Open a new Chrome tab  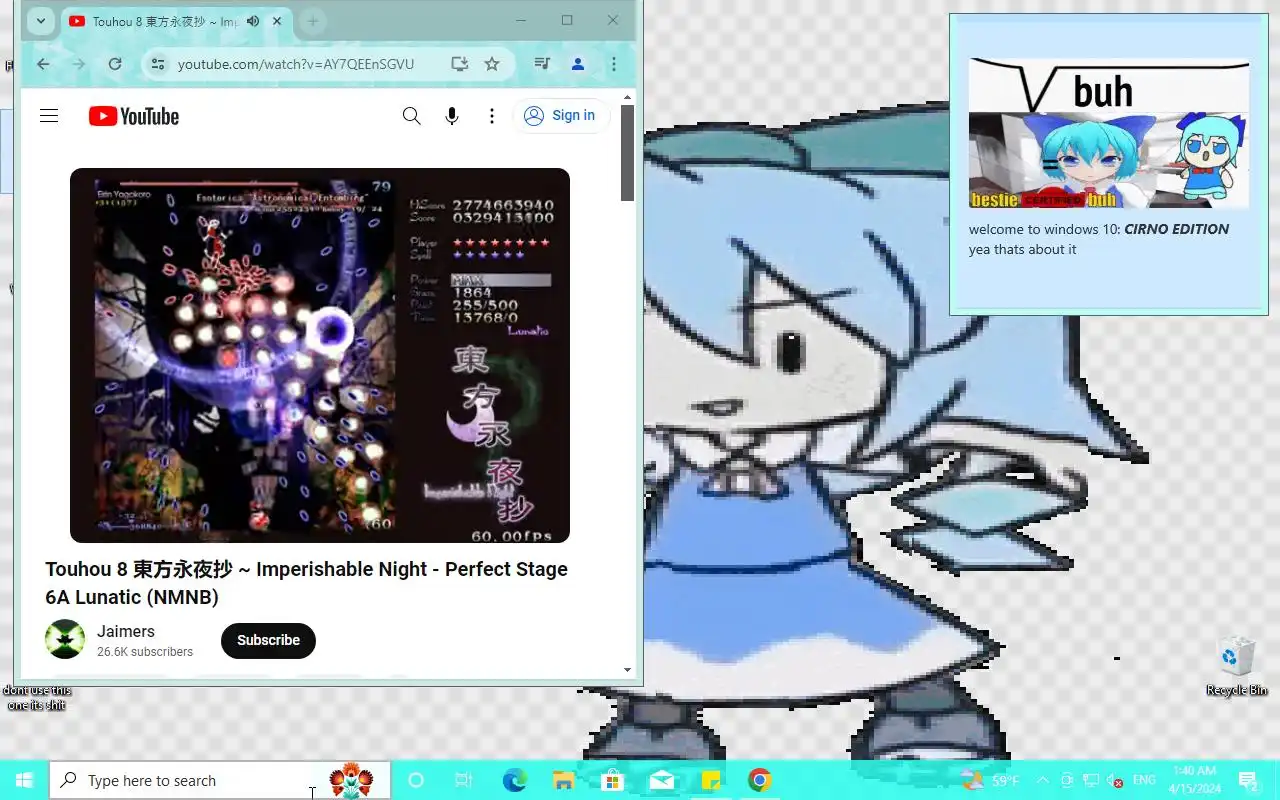click(312, 21)
